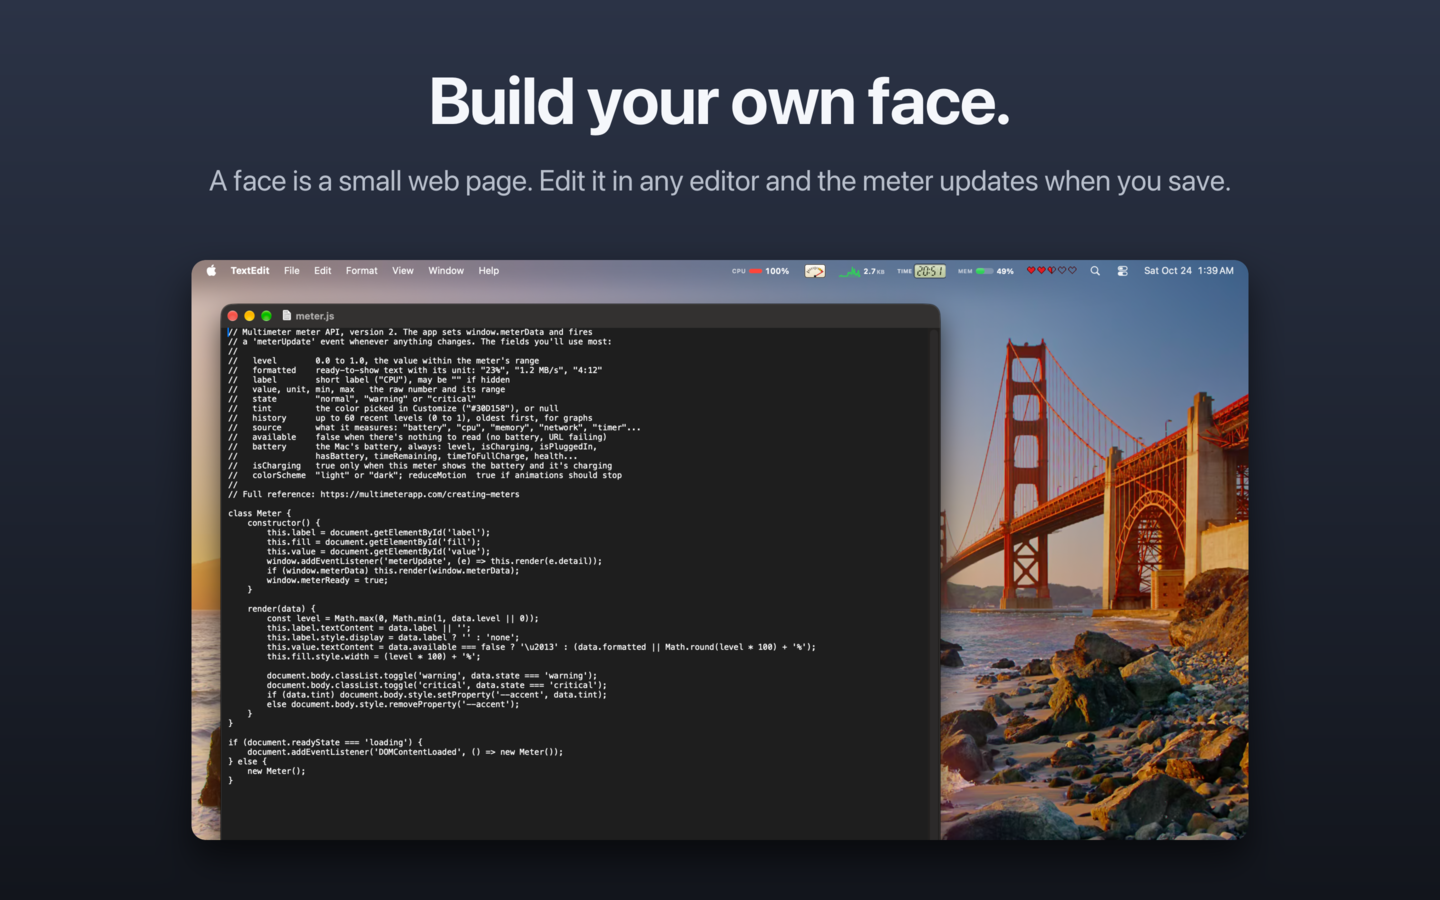The image size is (1440, 900).
Task: Click the 'Build your own face.' headline
Action: pyautogui.click(x=720, y=102)
